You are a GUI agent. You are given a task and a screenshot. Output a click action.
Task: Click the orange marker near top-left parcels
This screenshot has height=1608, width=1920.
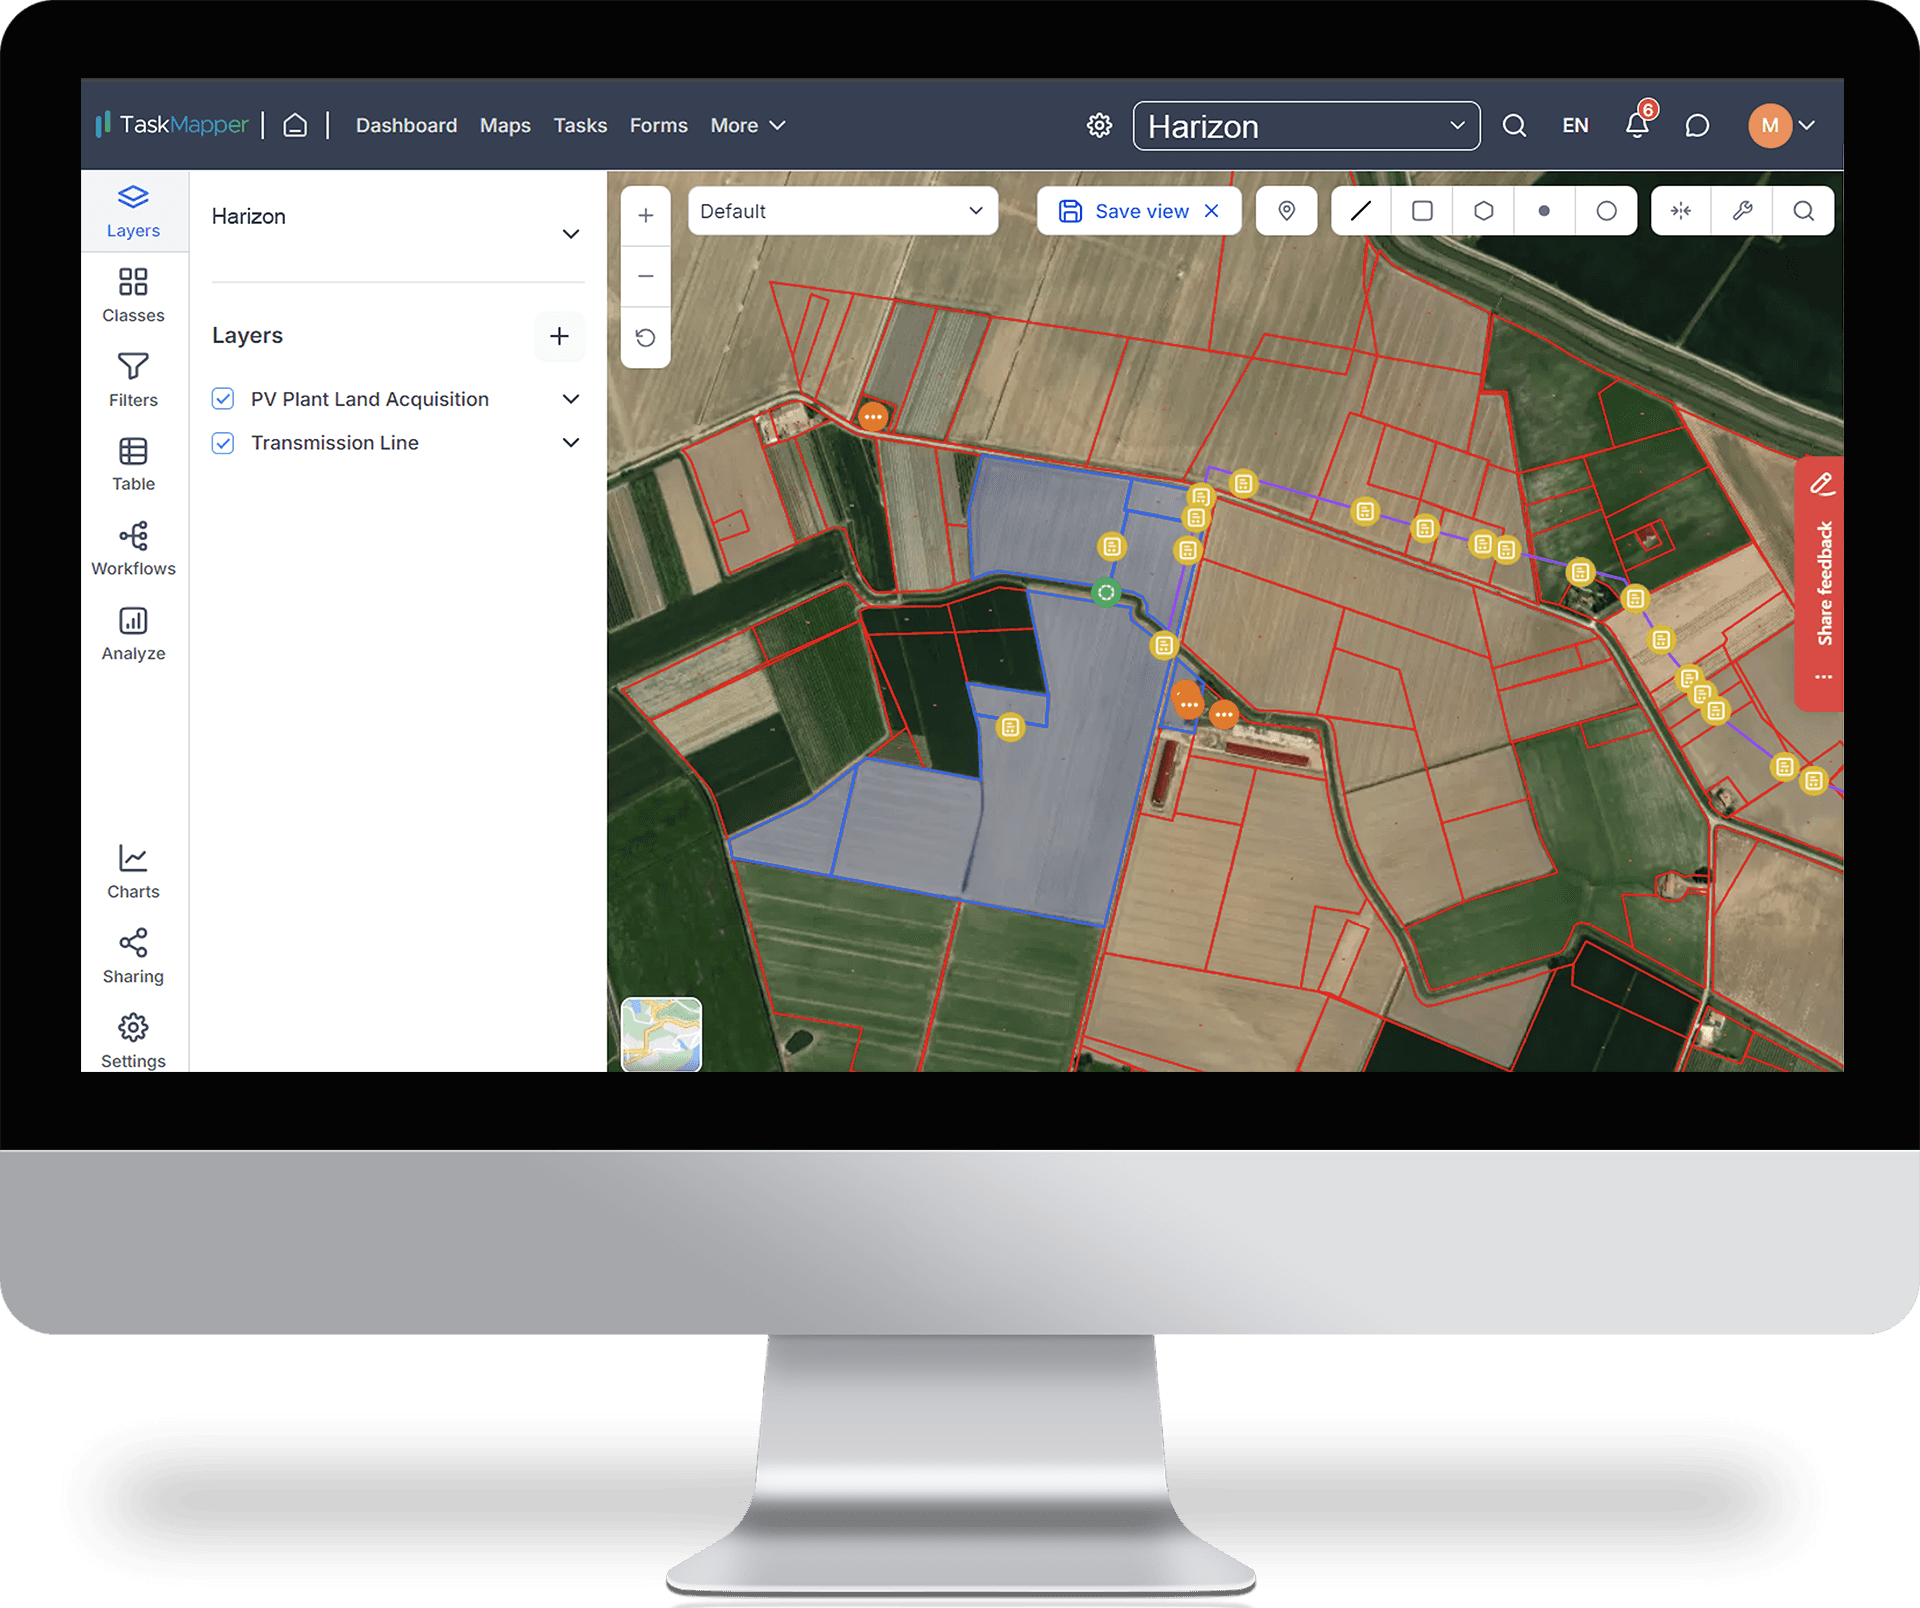click(873, 417)
